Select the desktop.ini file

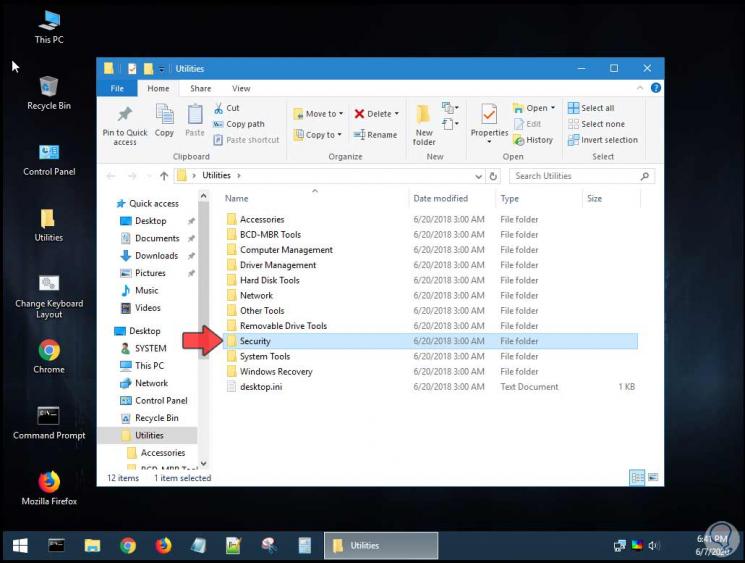[430, 387]
